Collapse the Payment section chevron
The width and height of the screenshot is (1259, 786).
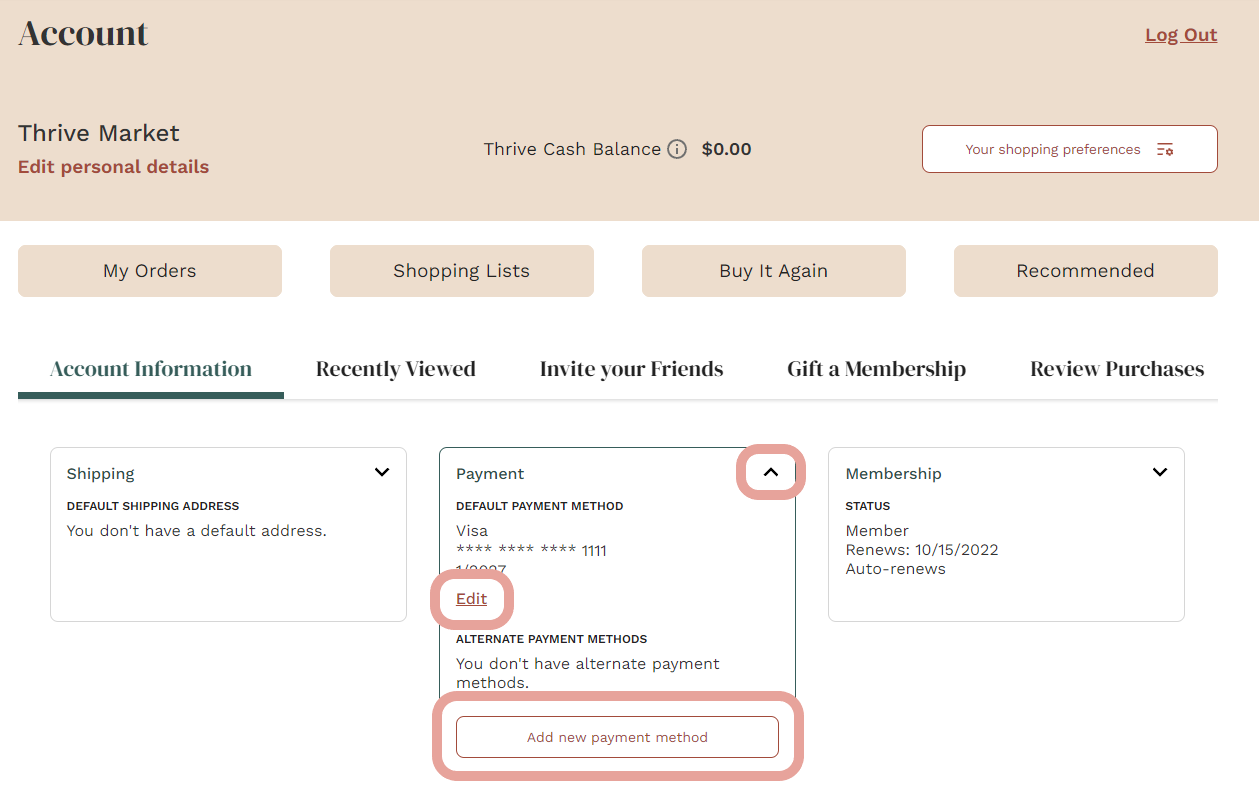[x=770, y=471]
